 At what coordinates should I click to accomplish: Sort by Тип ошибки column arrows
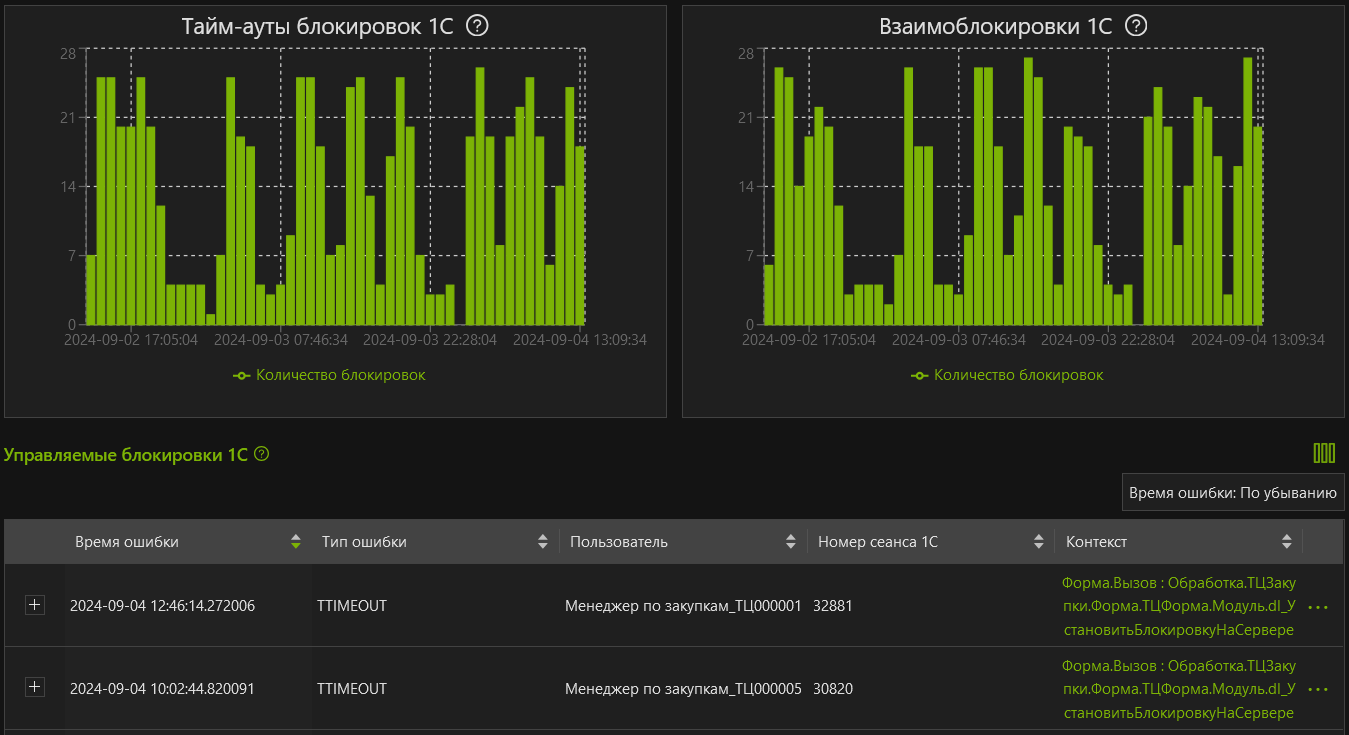click(543, 542)
